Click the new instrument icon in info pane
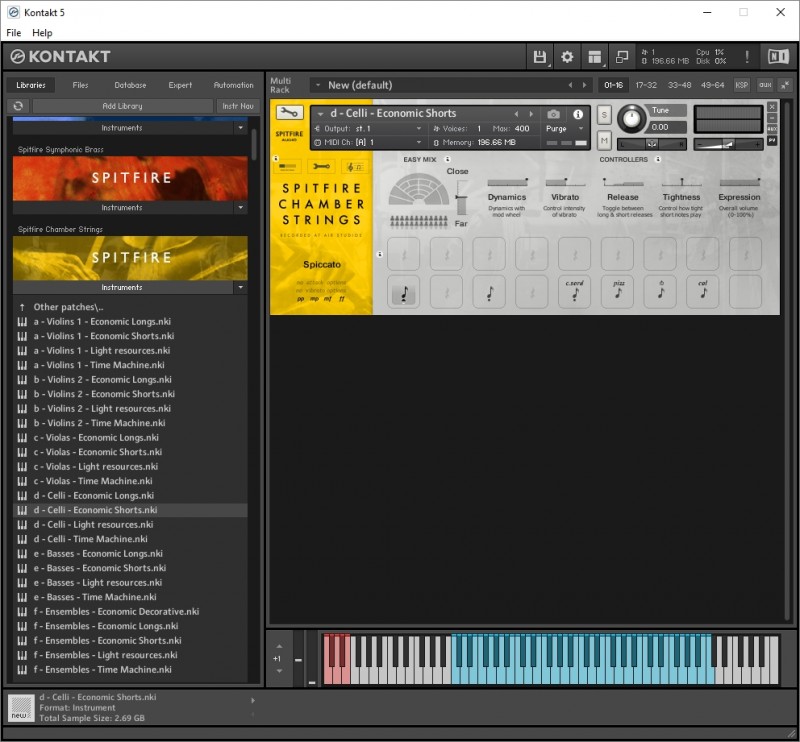Screen dimensions: 800x742 (21, 708)
